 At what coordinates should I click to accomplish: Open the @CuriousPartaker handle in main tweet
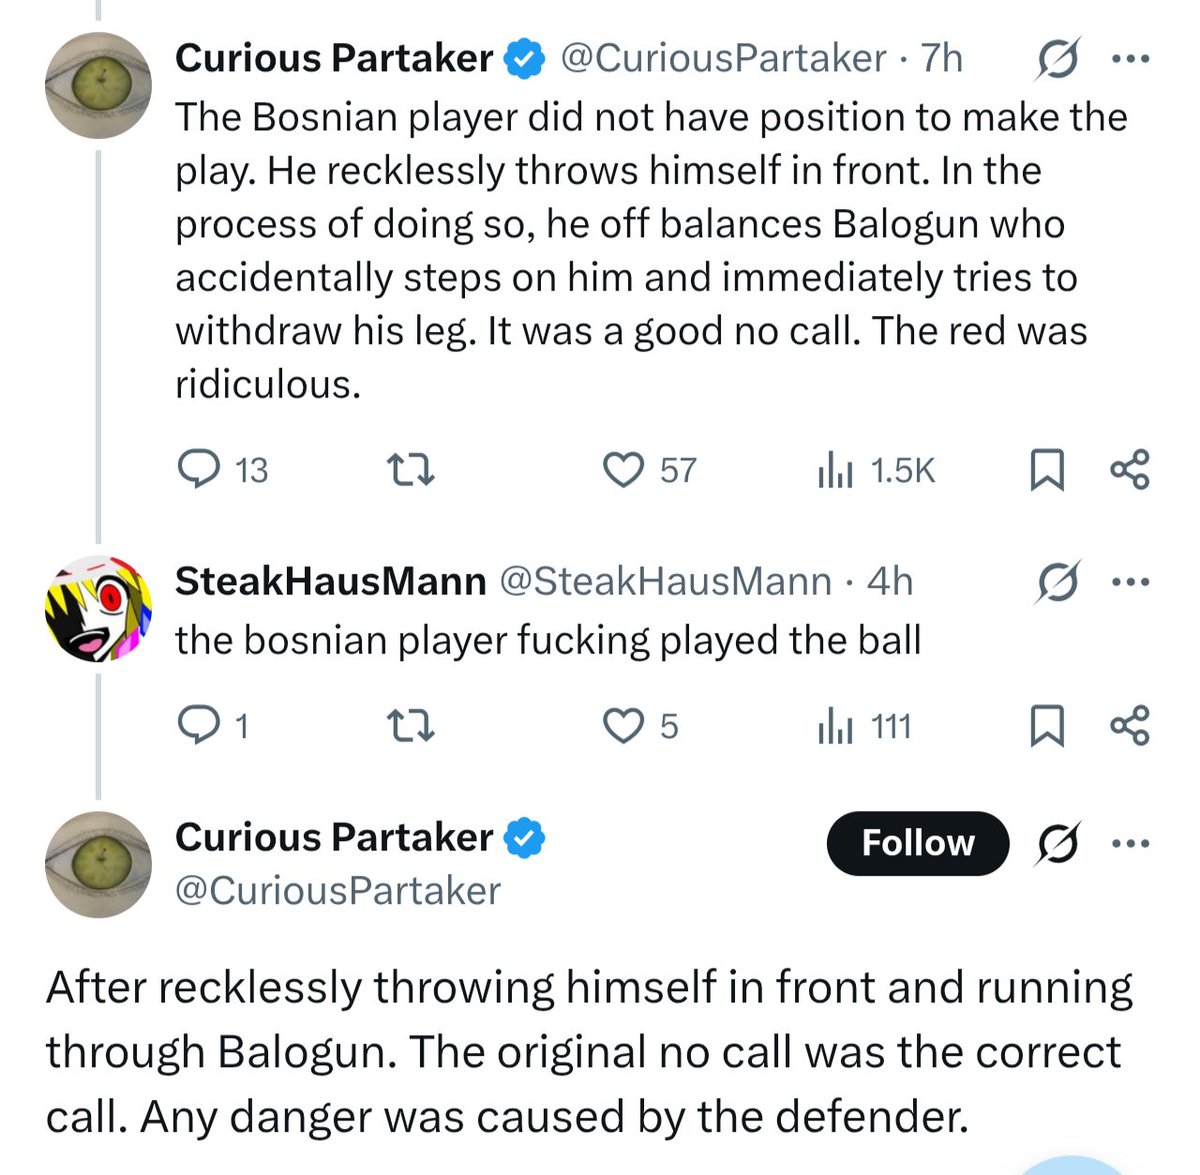tap(338, 890)
